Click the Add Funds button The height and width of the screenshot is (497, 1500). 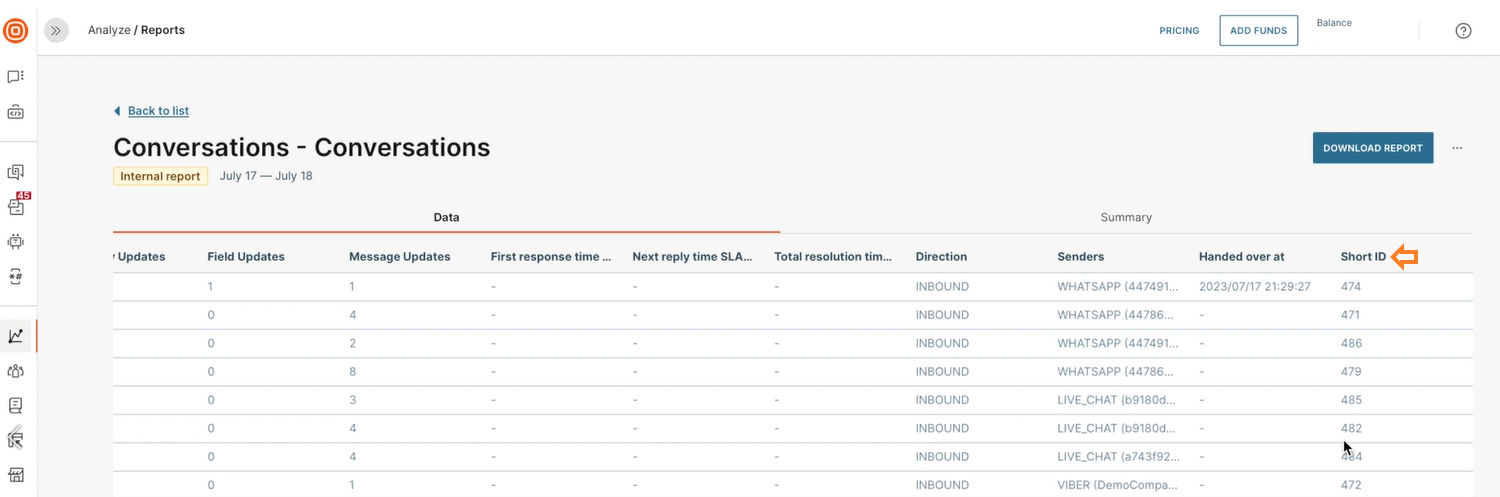[x=1258, y=31]
